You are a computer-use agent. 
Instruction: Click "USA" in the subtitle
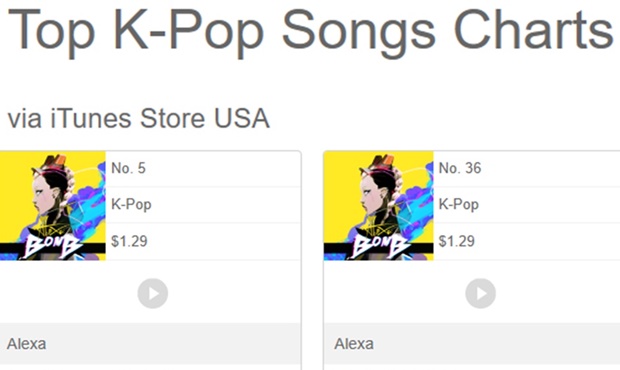coord(242,118)
